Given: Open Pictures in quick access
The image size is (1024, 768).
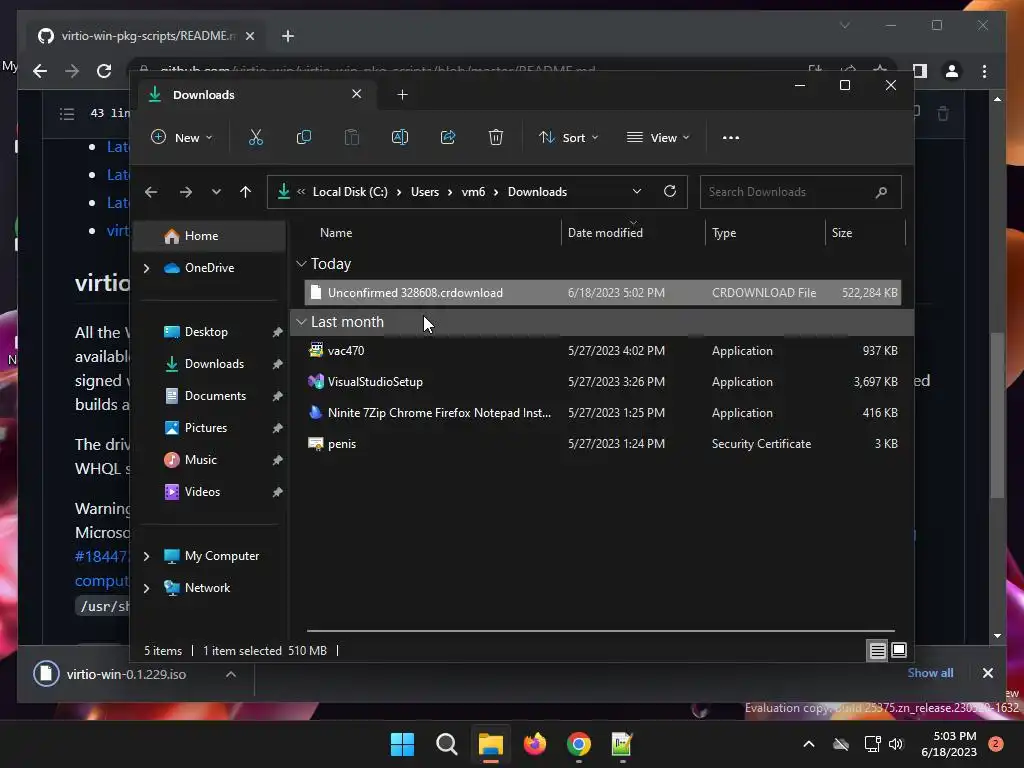Looking at the screenshot, I should point(206,428).
